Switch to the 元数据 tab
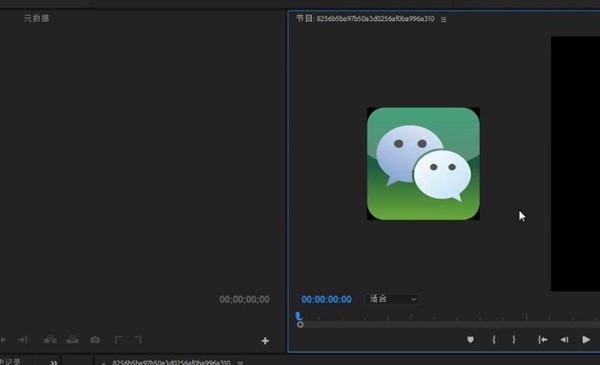This screenshot has width=600, height=365. point(36,18)
